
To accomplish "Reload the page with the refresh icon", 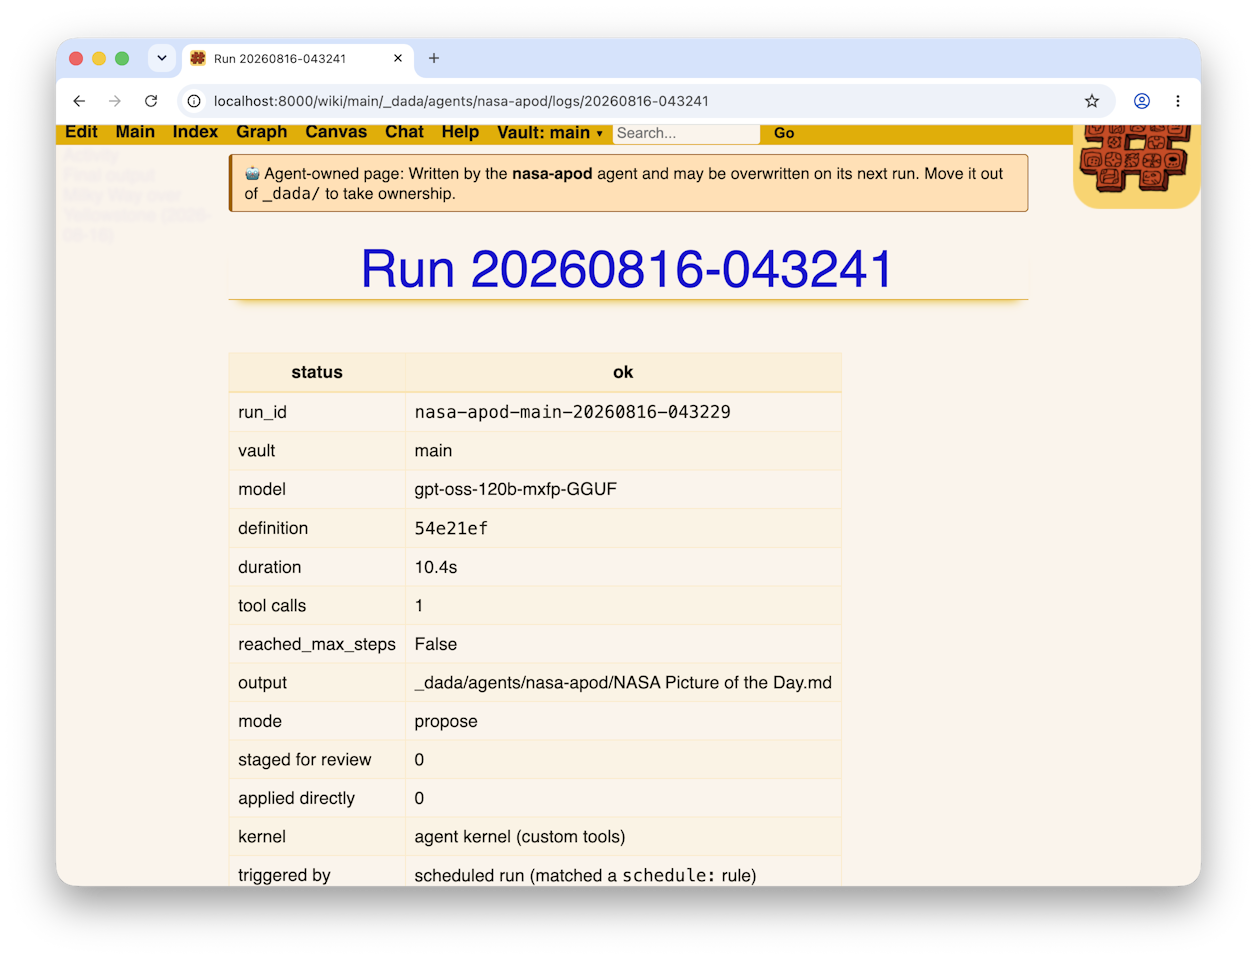I will pos(151,101).
